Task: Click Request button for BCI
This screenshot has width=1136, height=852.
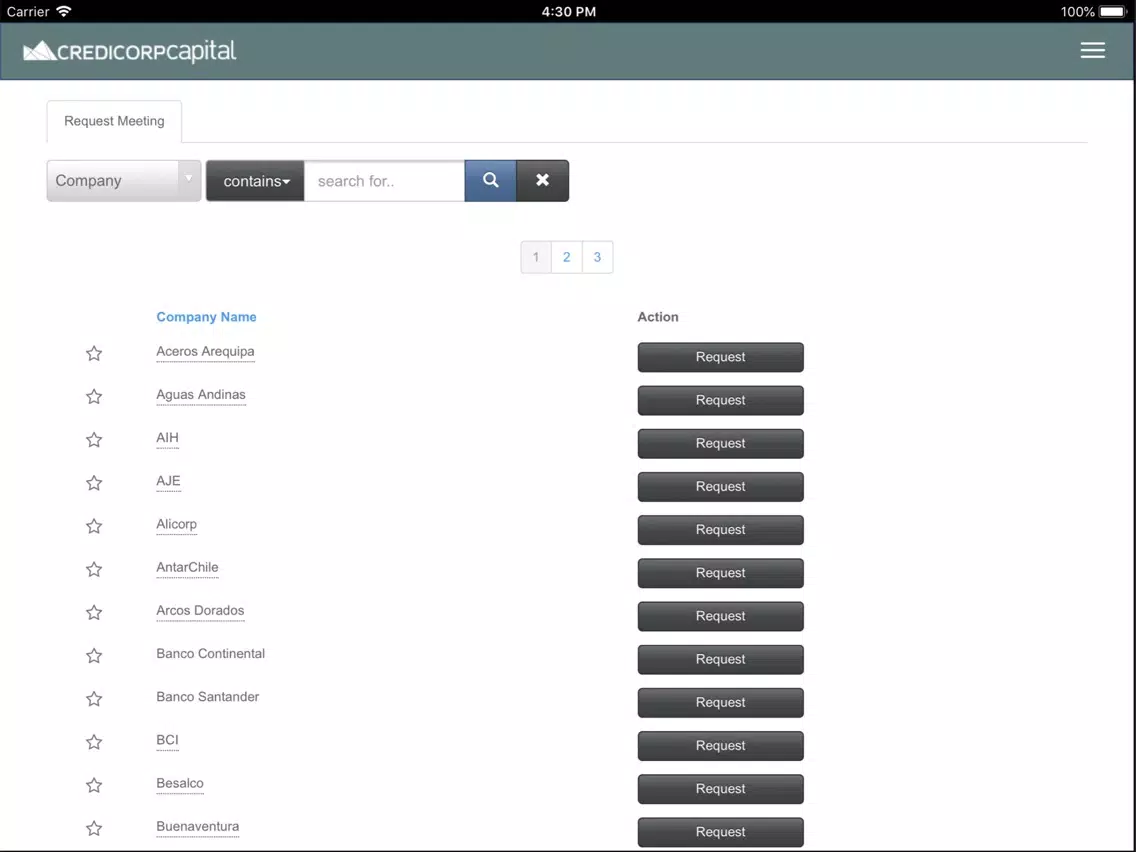Action: click(x=721, y=746)
